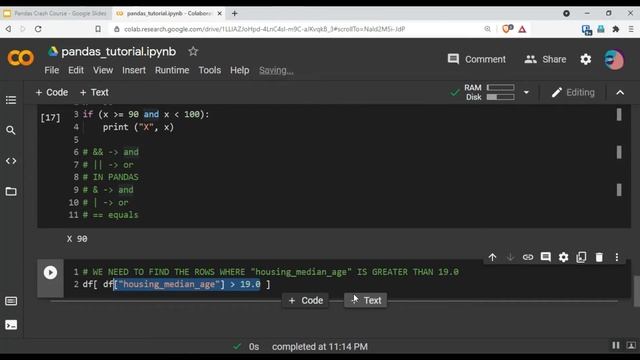Click the address bar URL
The image size is (640, 360).
click(264, 29)
